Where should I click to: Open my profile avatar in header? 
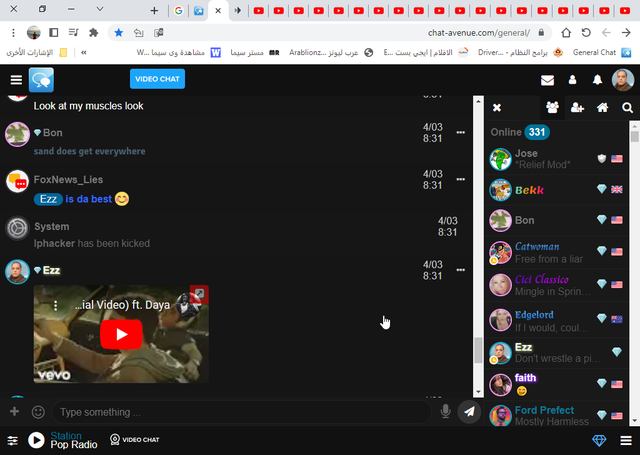pos(622,80)
